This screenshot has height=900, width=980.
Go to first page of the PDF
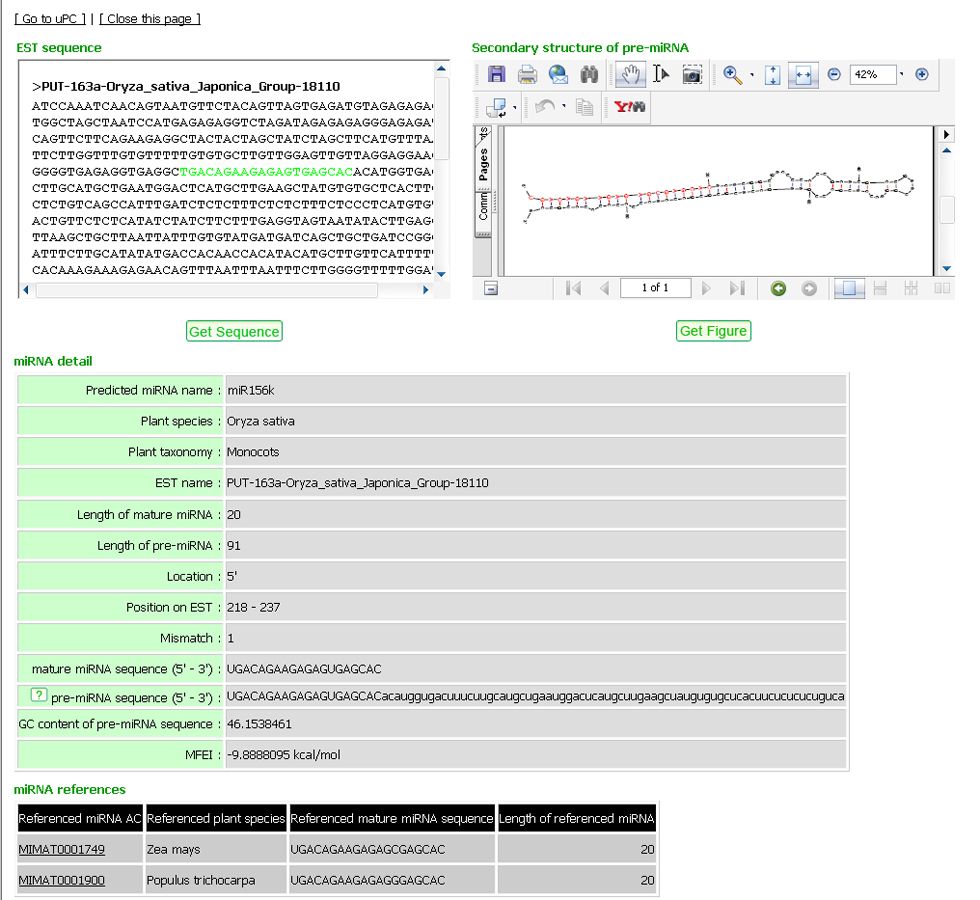pos(573,288)
